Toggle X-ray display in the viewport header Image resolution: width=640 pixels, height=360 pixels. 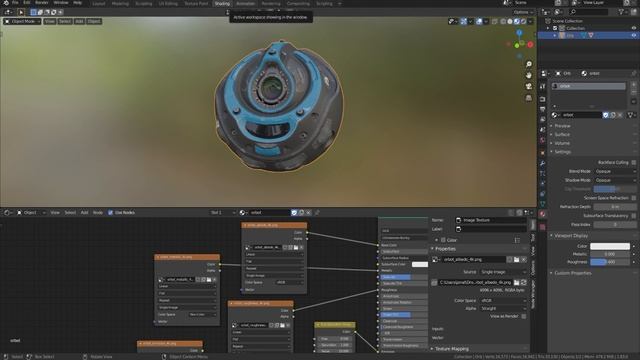tap(495, 21)
